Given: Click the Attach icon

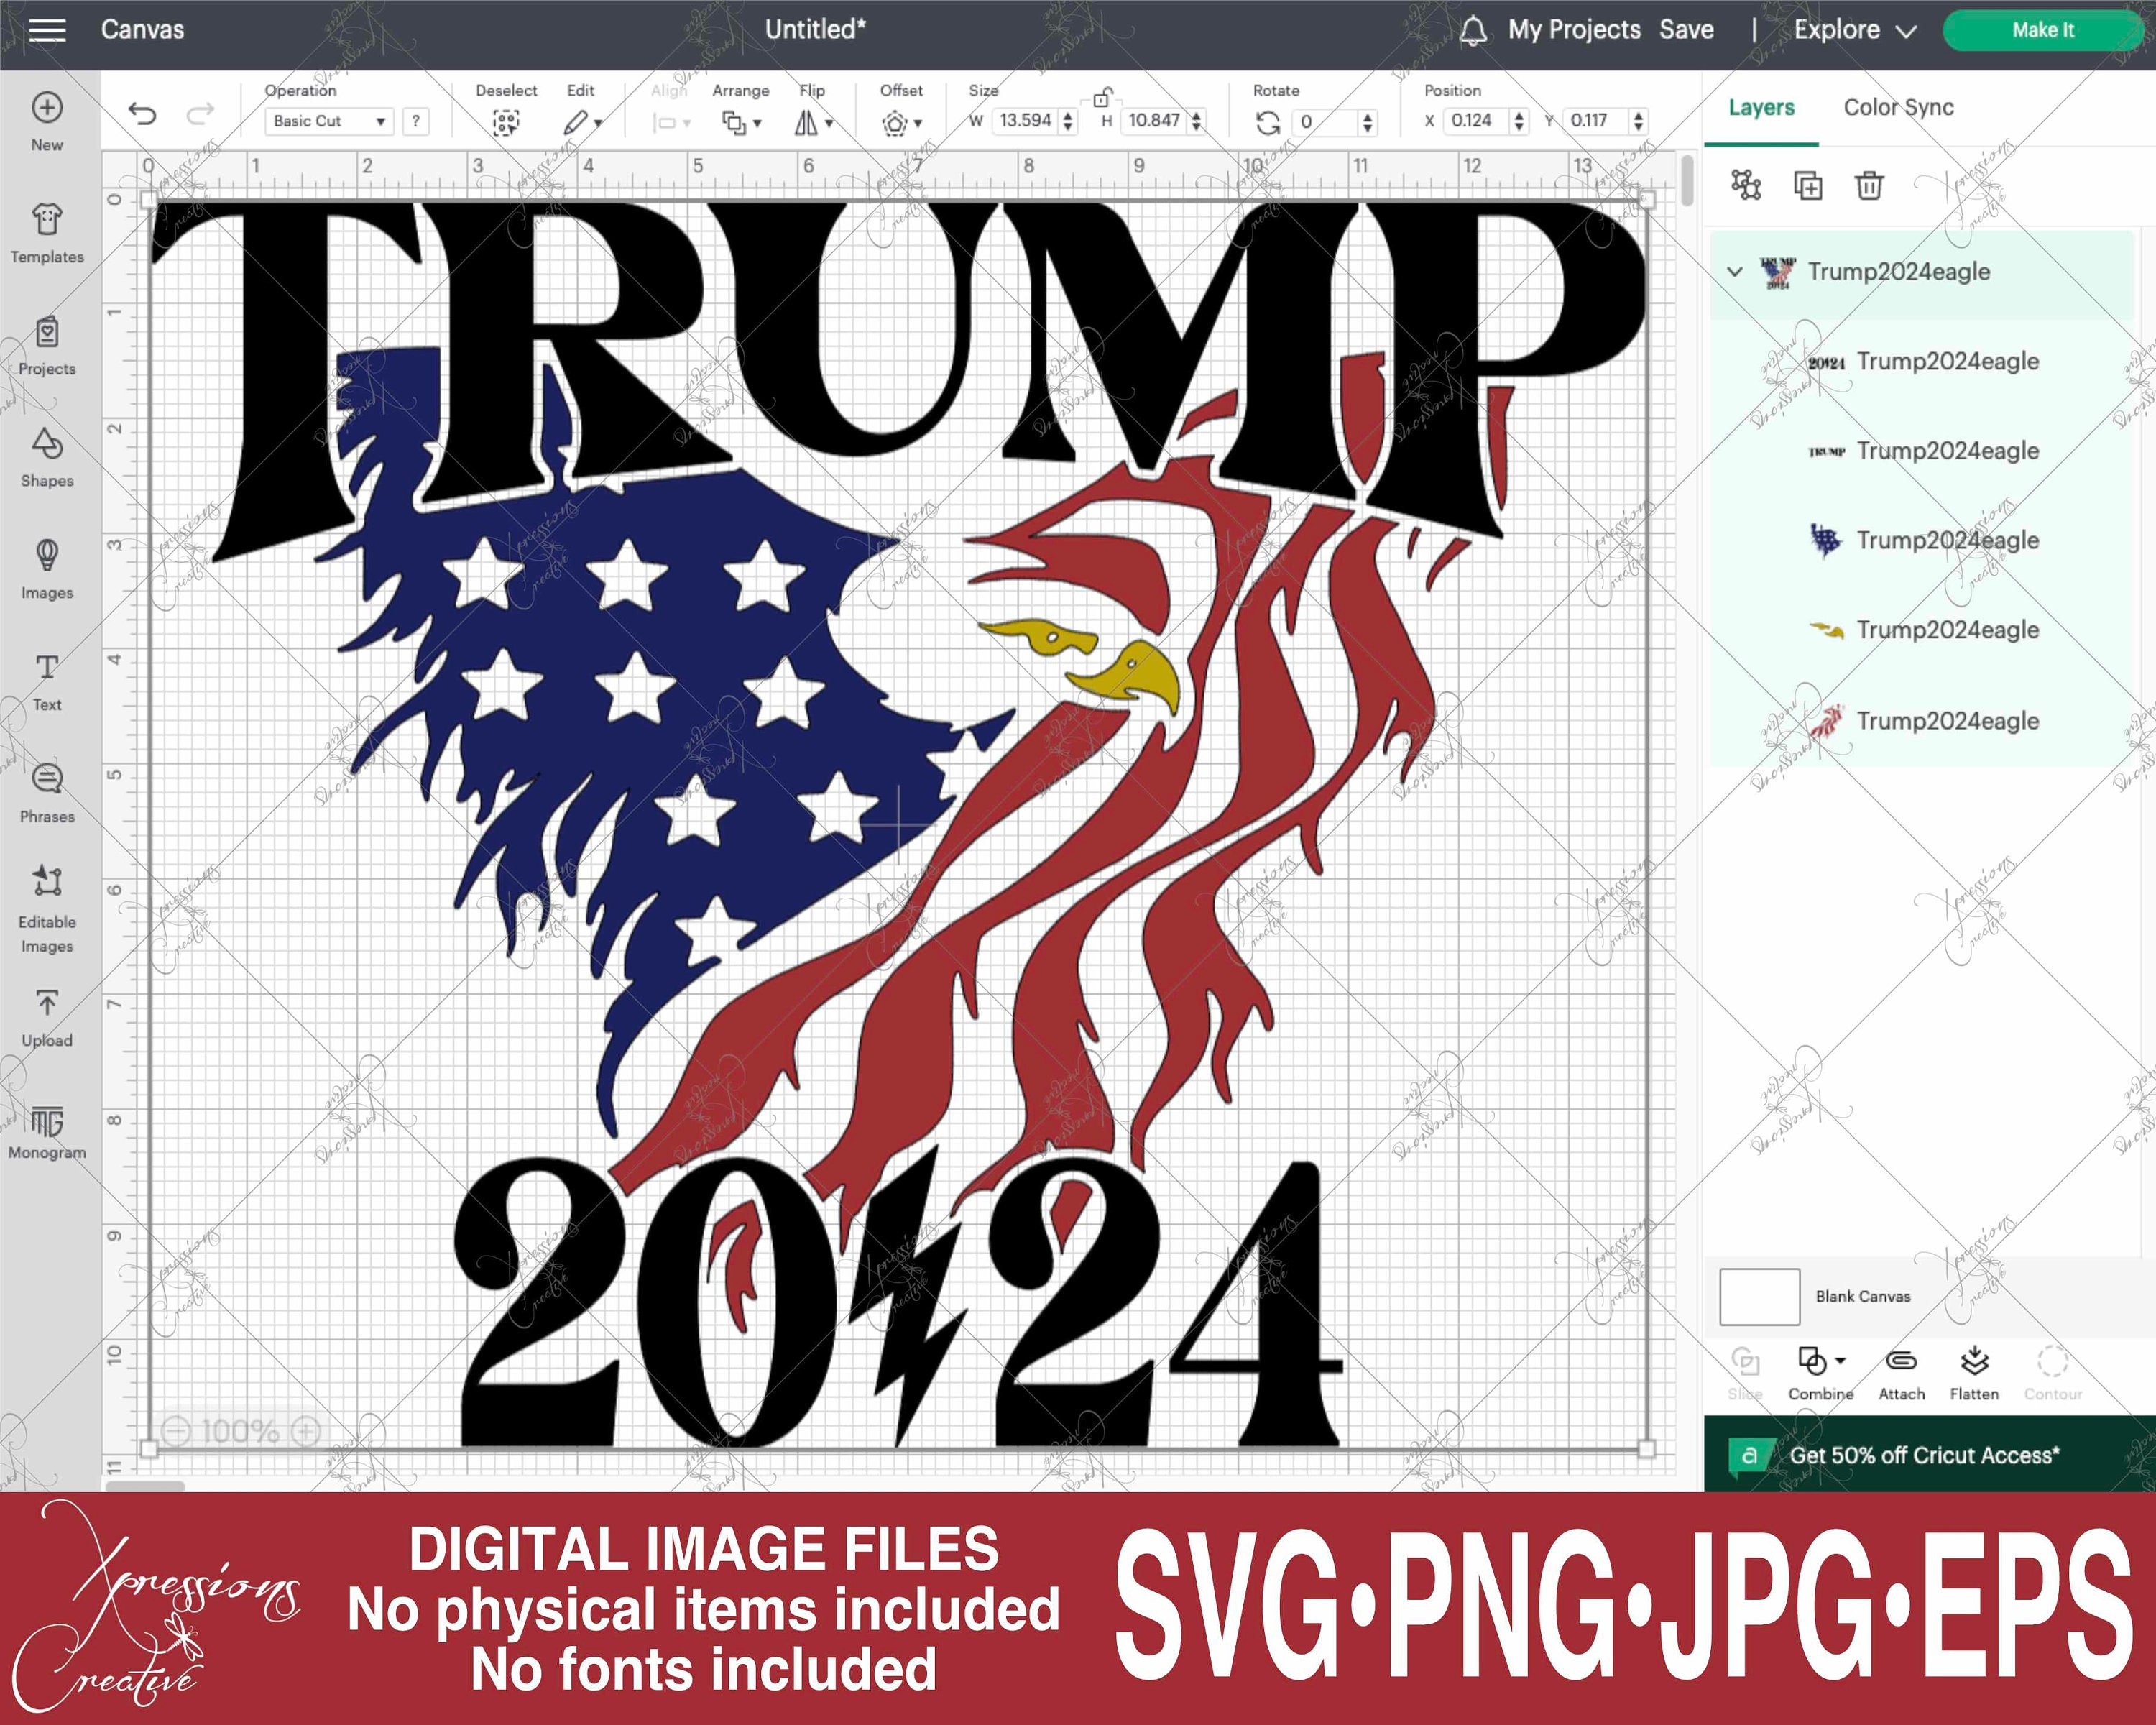Looking at the screenshot, I should [1901, 1361].
